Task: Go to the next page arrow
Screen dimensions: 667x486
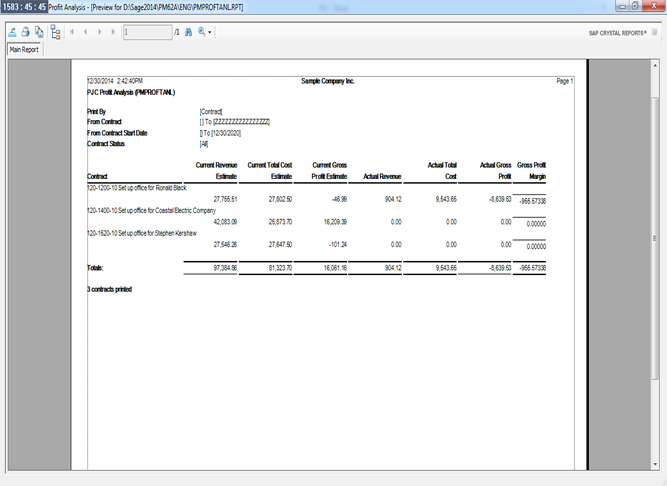Action: (x=99, y=32)
